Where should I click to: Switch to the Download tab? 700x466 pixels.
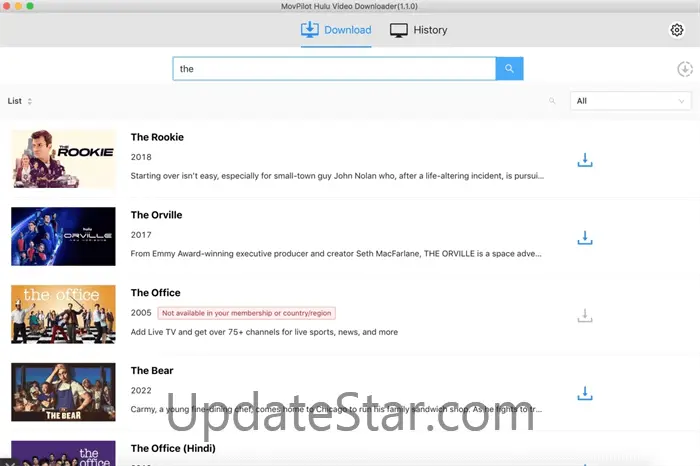(336, 30)
